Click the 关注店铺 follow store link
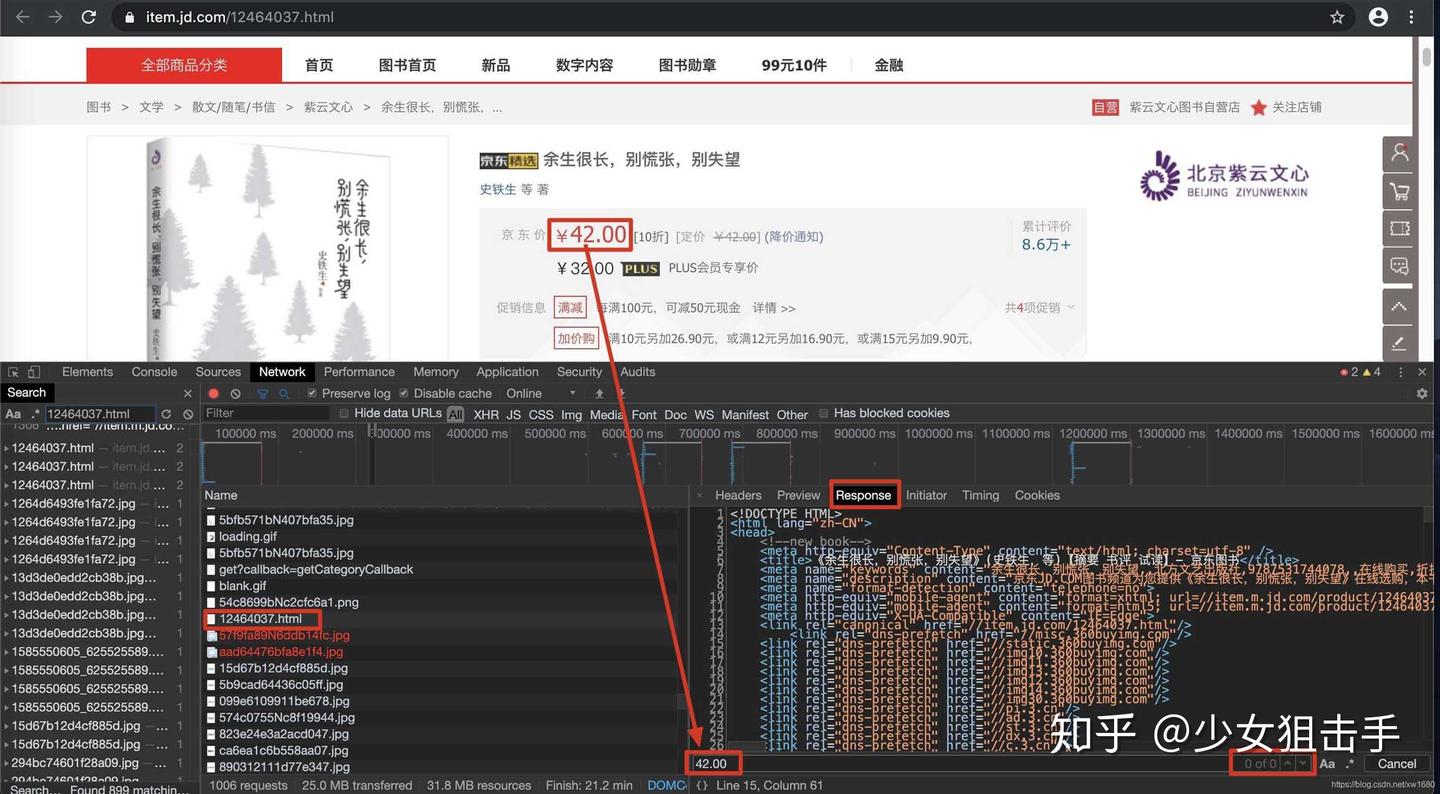 pos(1297,107)
